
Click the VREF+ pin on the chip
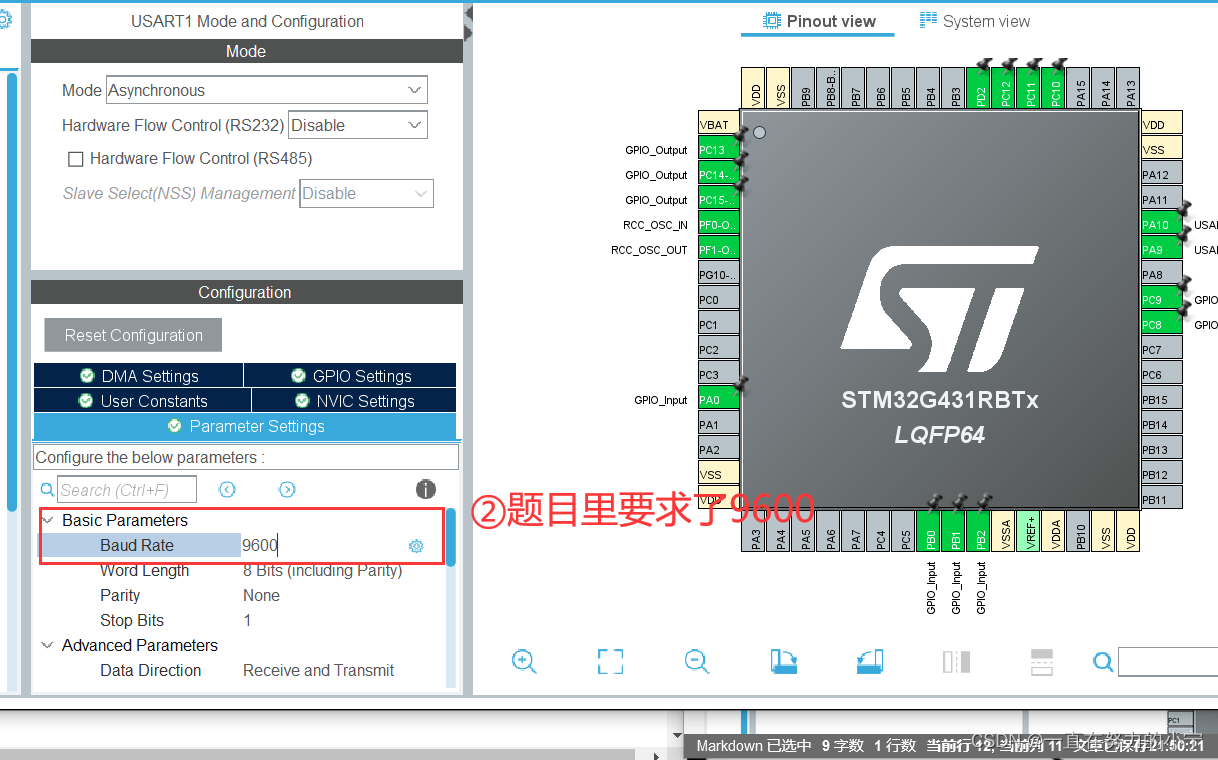(x=1030, y=532)
